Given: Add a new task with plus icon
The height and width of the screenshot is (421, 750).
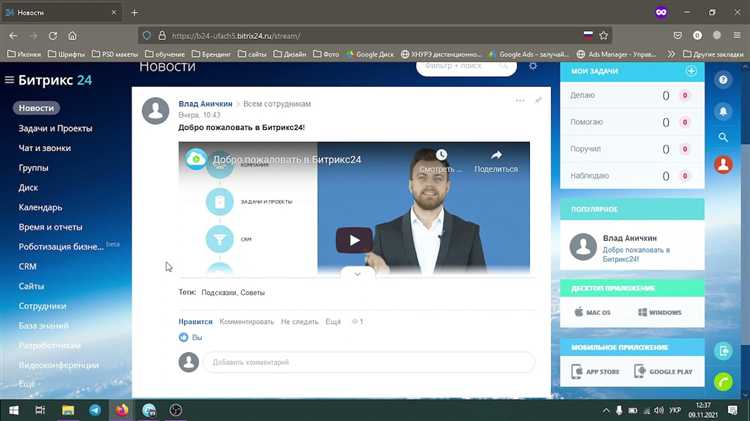Looking at the screenshot, I should pyautogui.click(x=691, y=71).
